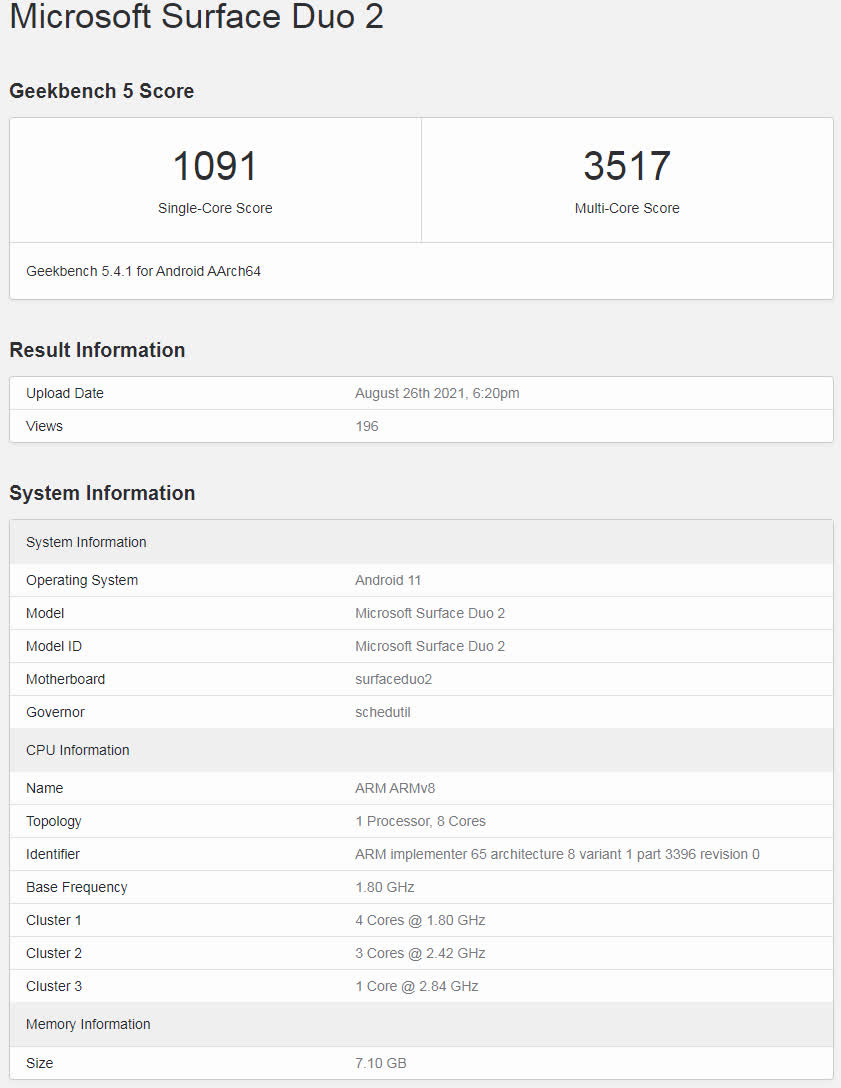The height and width of the screenshot is (1088, 841).
Task: Select the Geekbench 5 Score heading
Action: point(101,91)
